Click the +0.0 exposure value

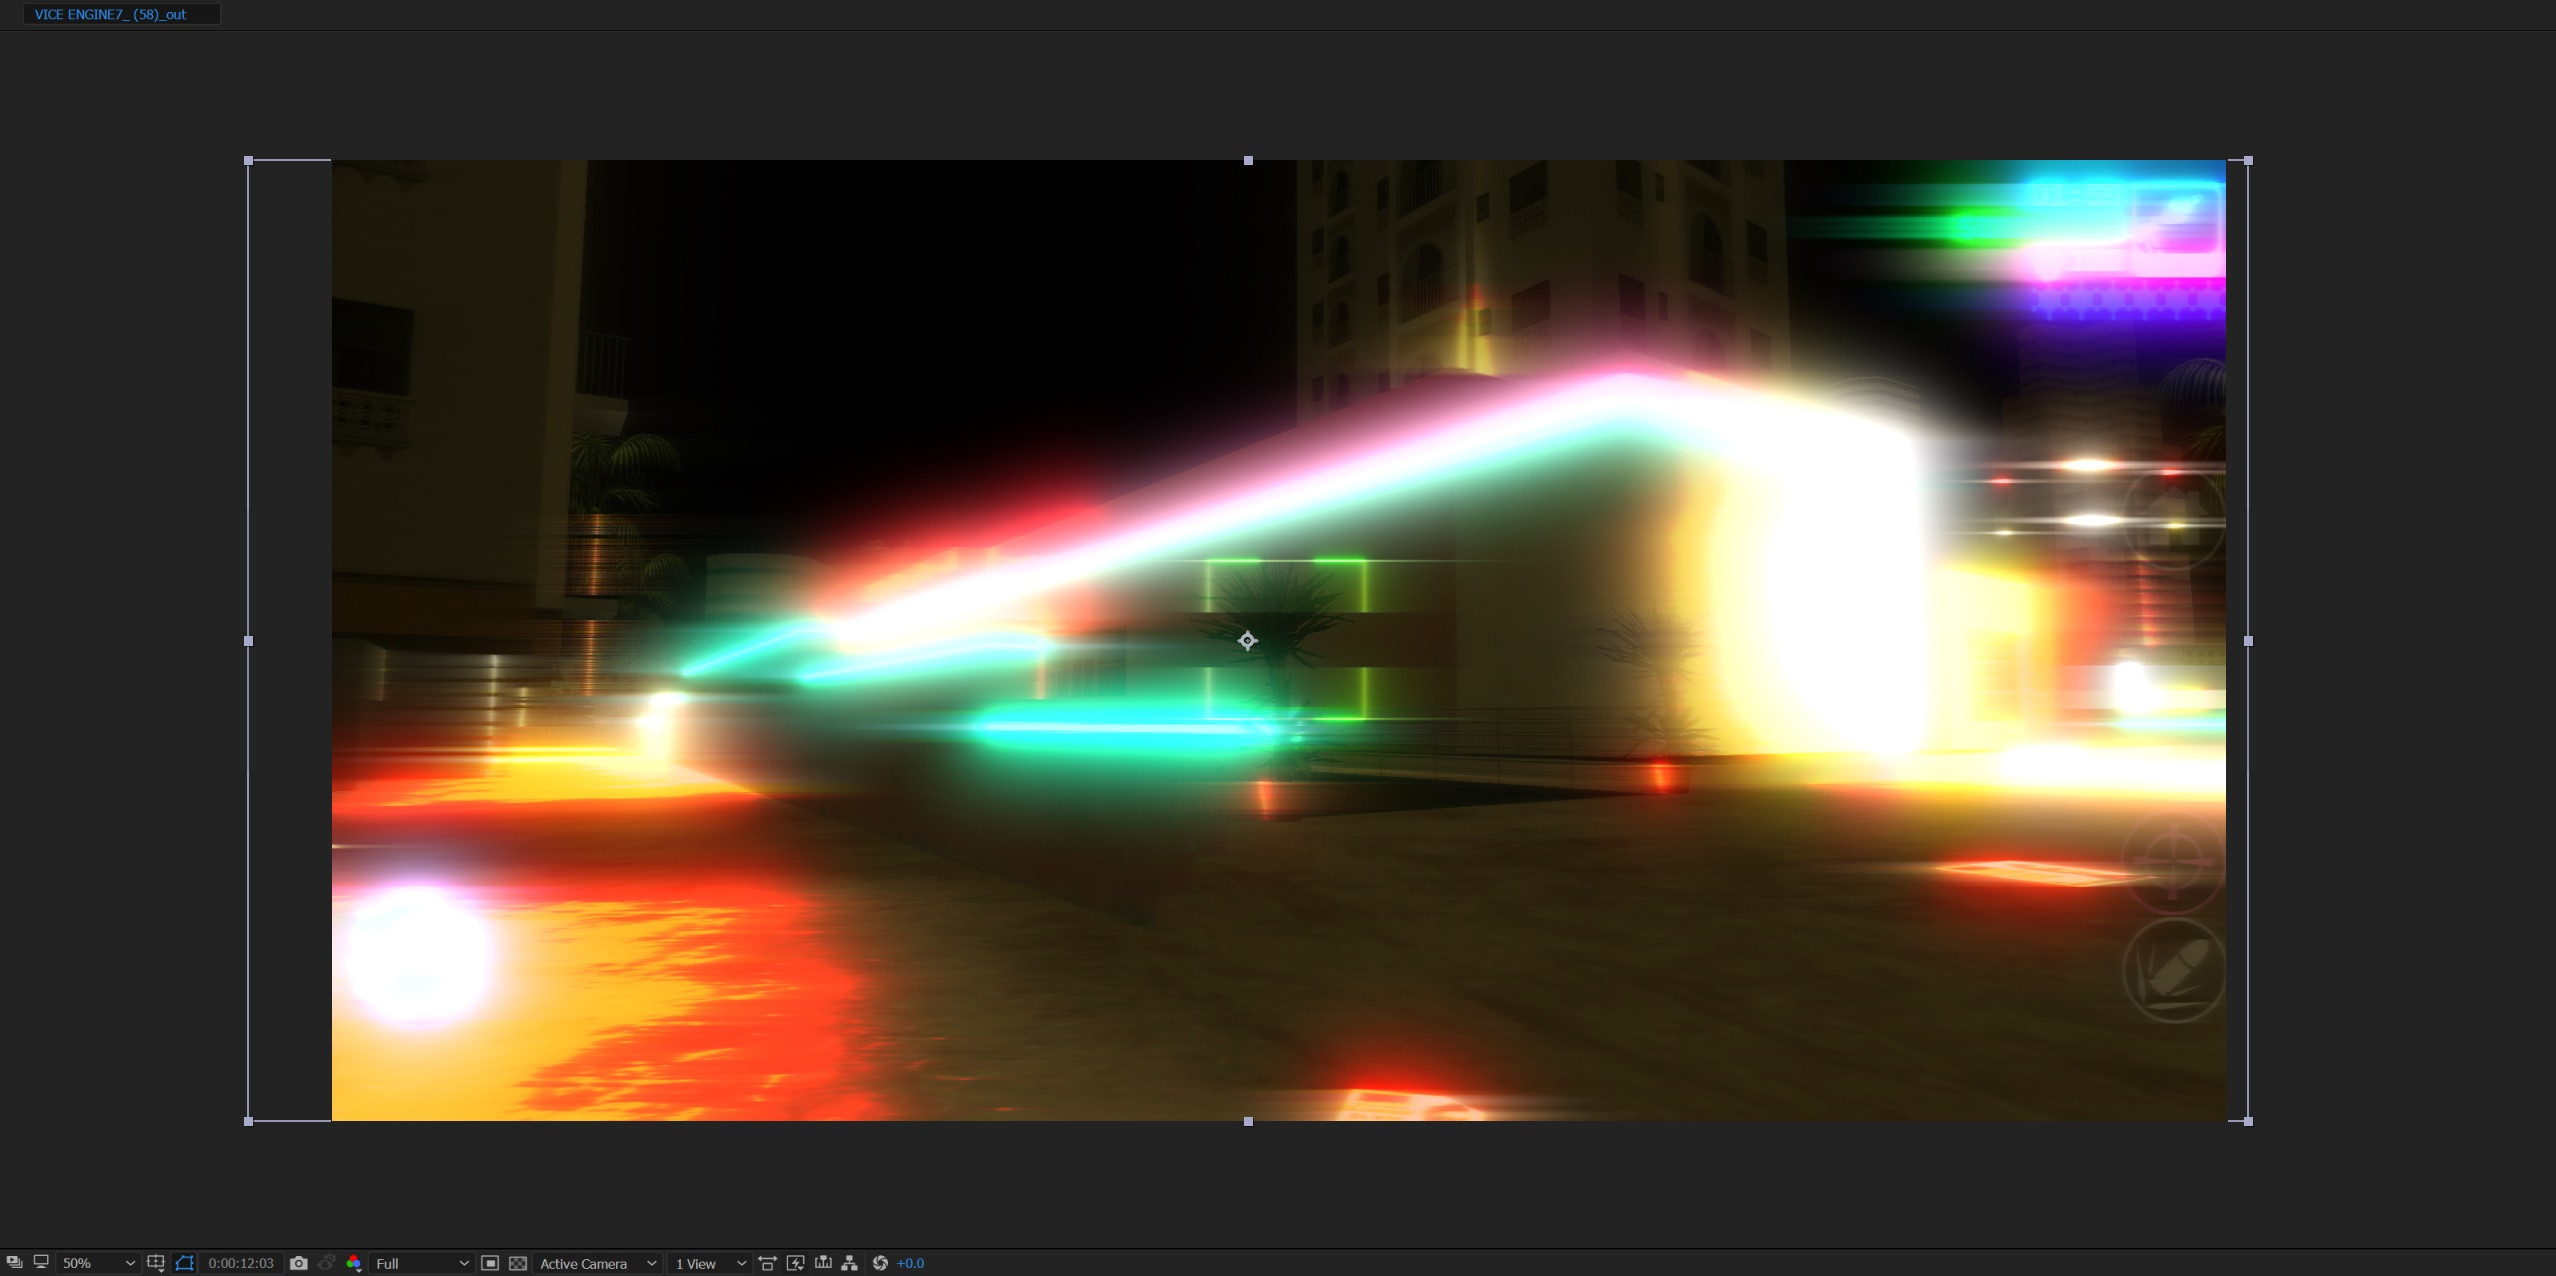[910, 1263]
